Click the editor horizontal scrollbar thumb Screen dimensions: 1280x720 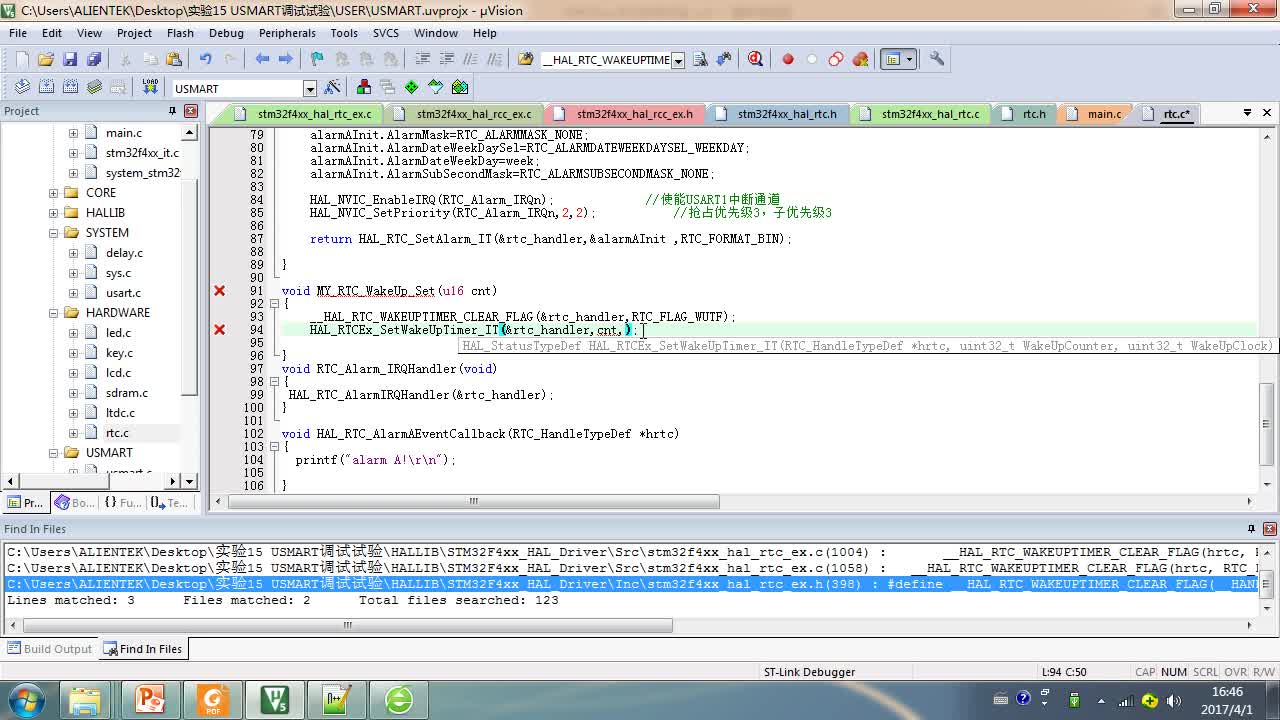[473, 501]
